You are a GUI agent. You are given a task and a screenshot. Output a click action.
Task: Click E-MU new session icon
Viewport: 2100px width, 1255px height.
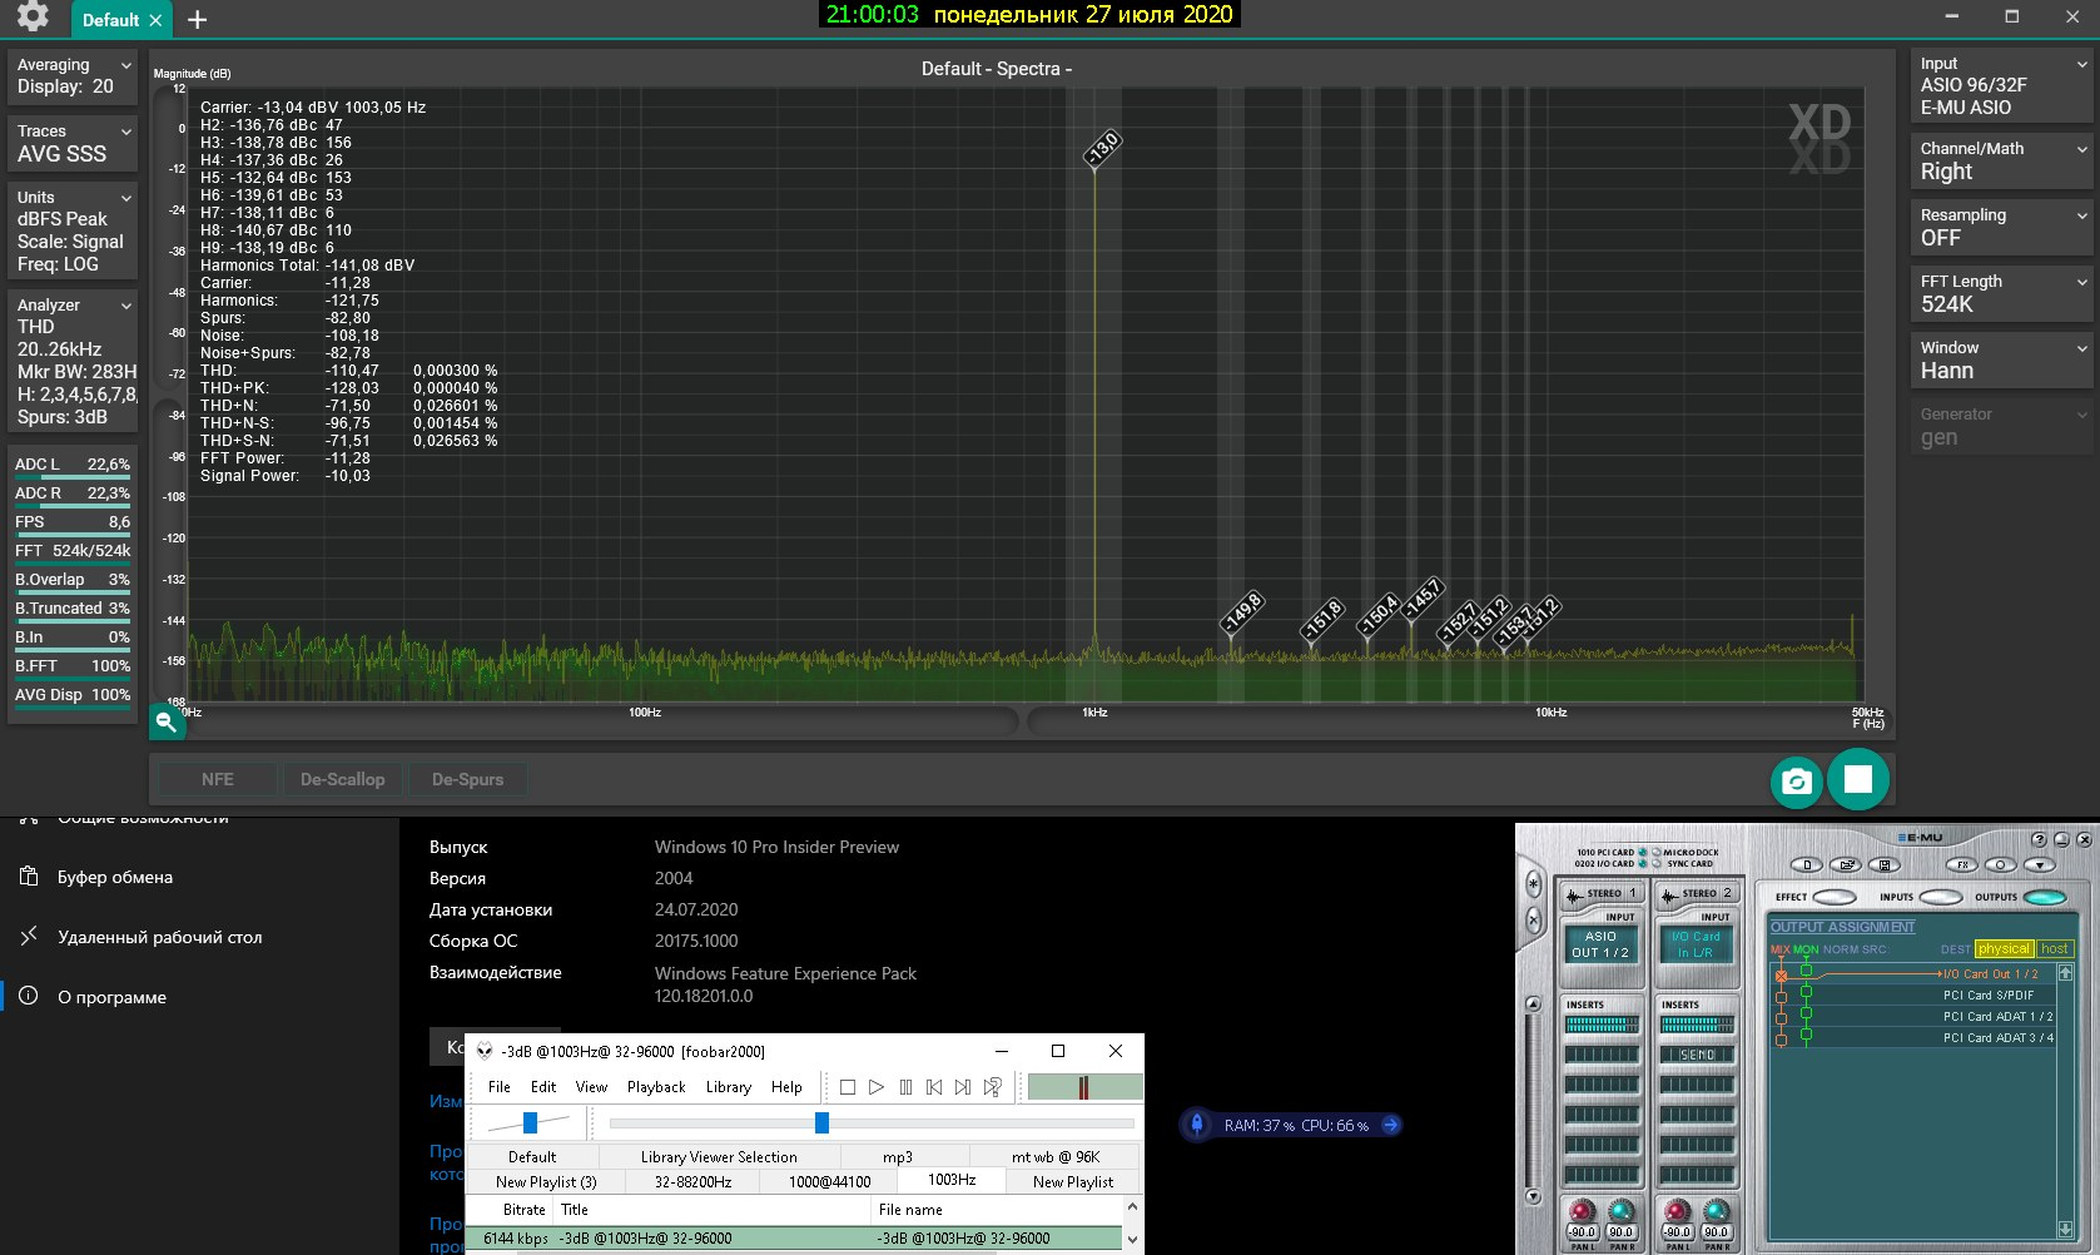tap(1807, 865)
